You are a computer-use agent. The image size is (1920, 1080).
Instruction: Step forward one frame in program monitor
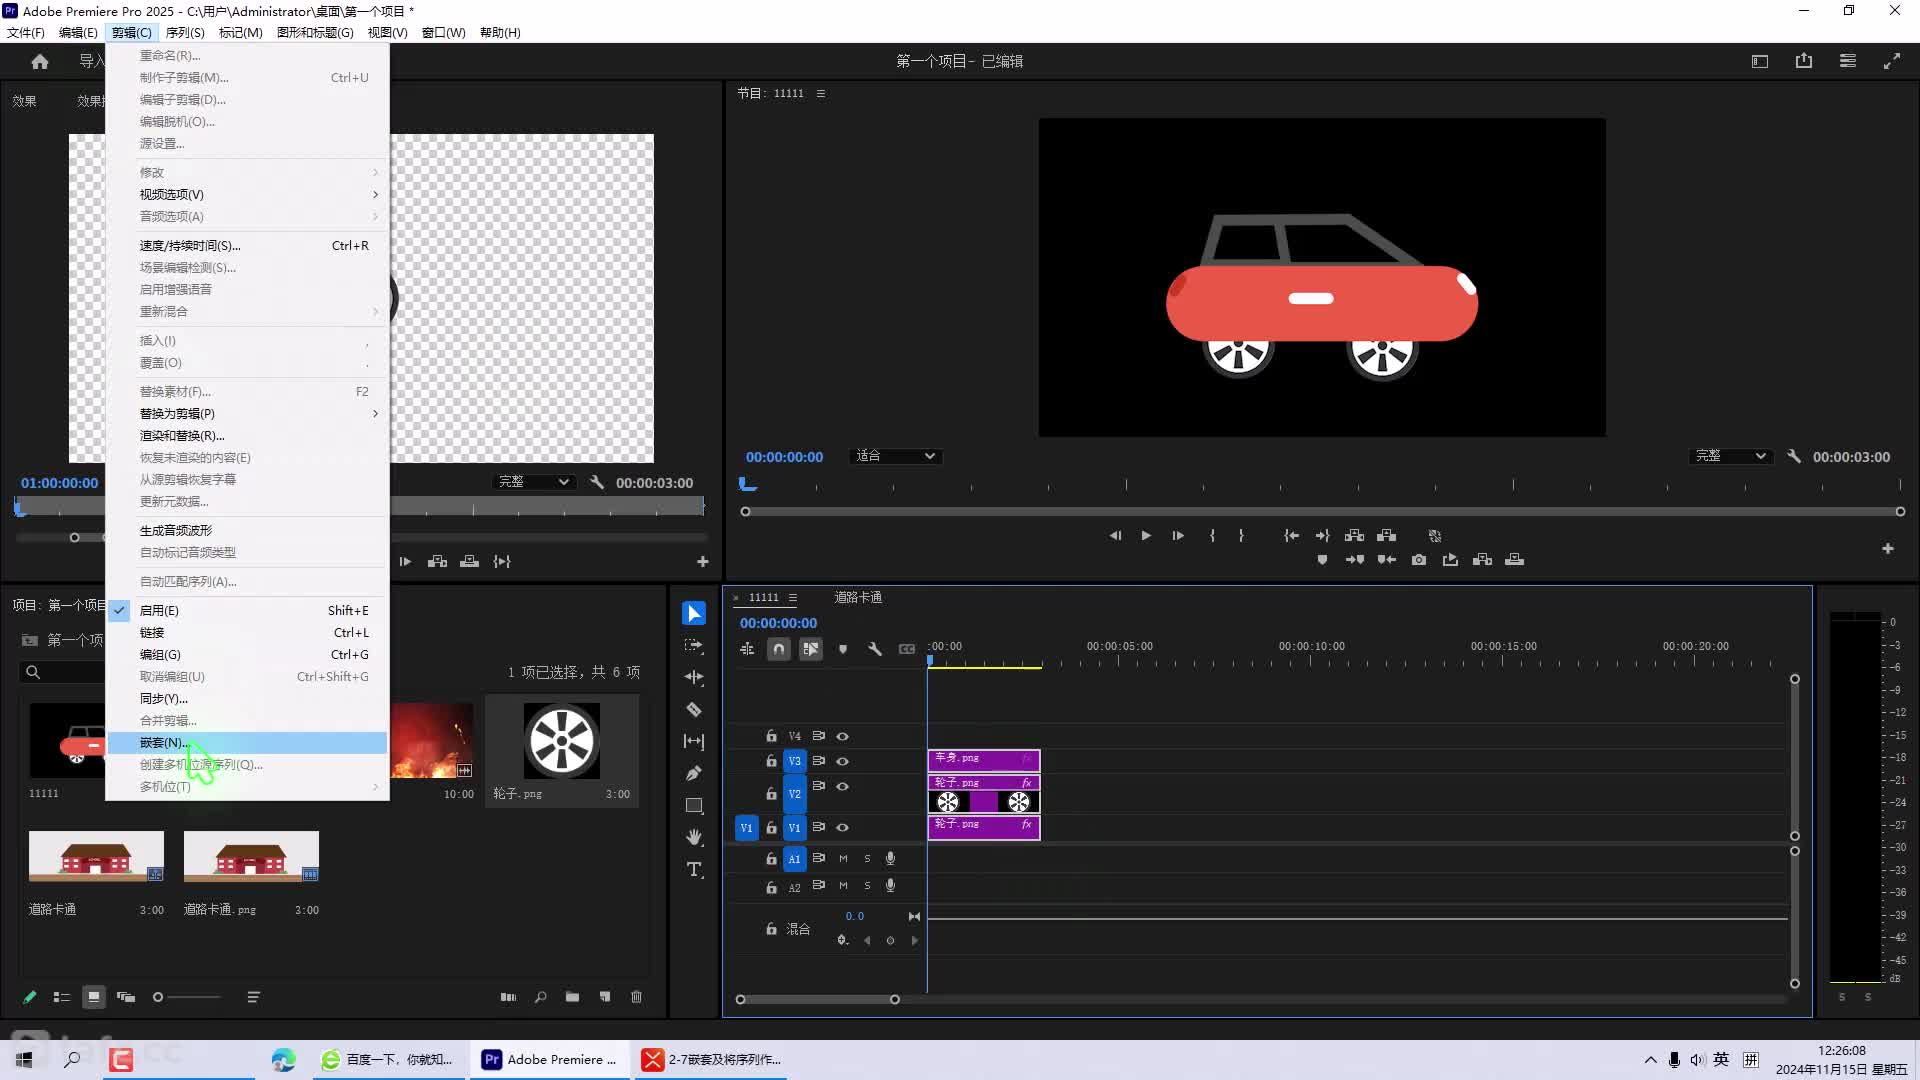click(1178, 536)
